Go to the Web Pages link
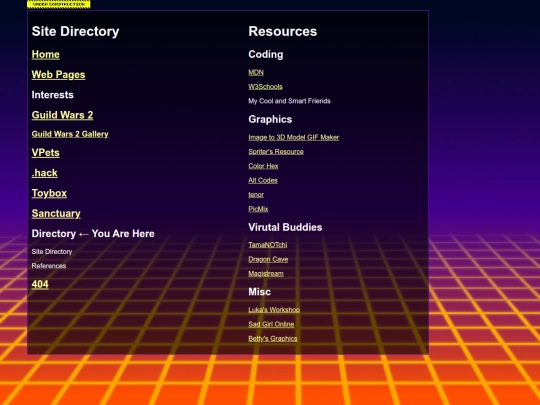The height and width of the screenshot is (405, 540). click(58, 75)
